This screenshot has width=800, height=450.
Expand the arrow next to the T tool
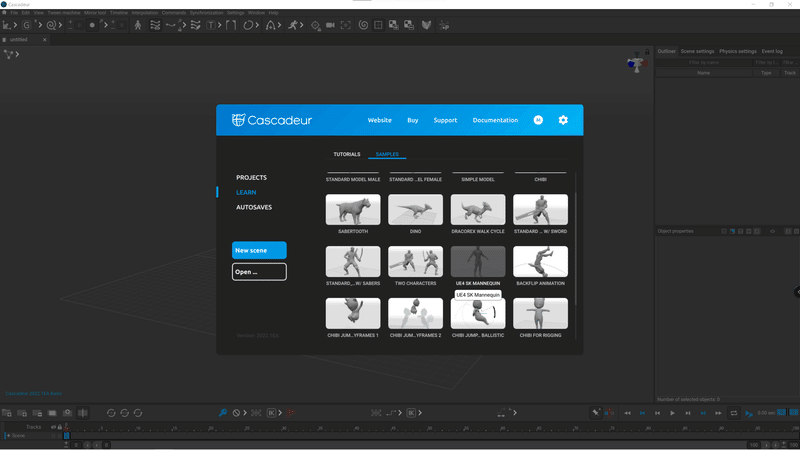220,25
